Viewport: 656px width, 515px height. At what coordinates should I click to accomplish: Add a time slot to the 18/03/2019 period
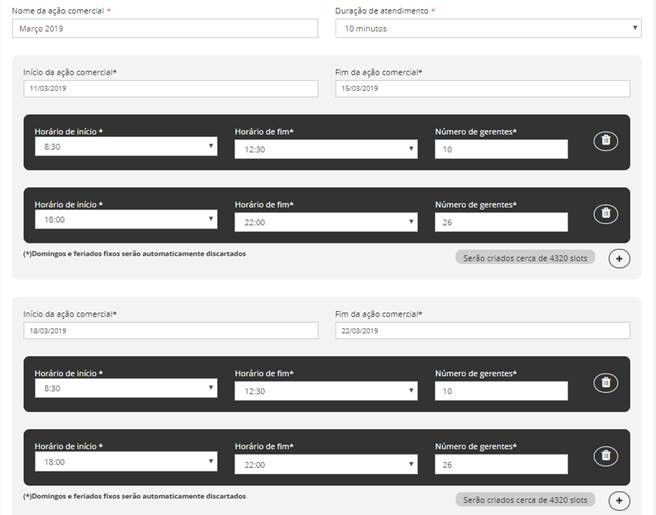pyautogui.click(x=619, y=500)
